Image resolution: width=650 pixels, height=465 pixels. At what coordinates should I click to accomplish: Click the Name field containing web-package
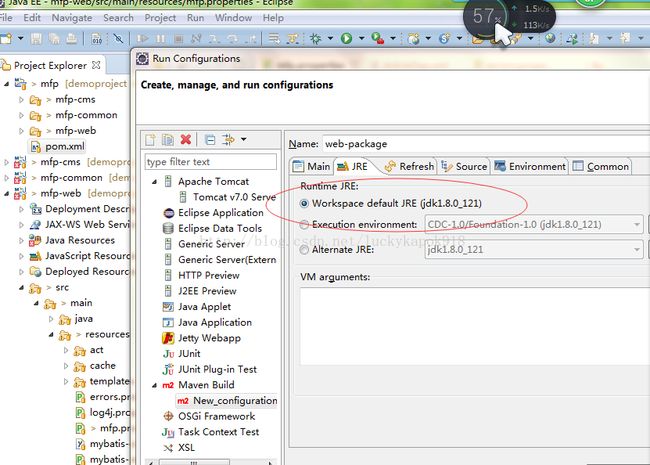[x=486, y=144]
